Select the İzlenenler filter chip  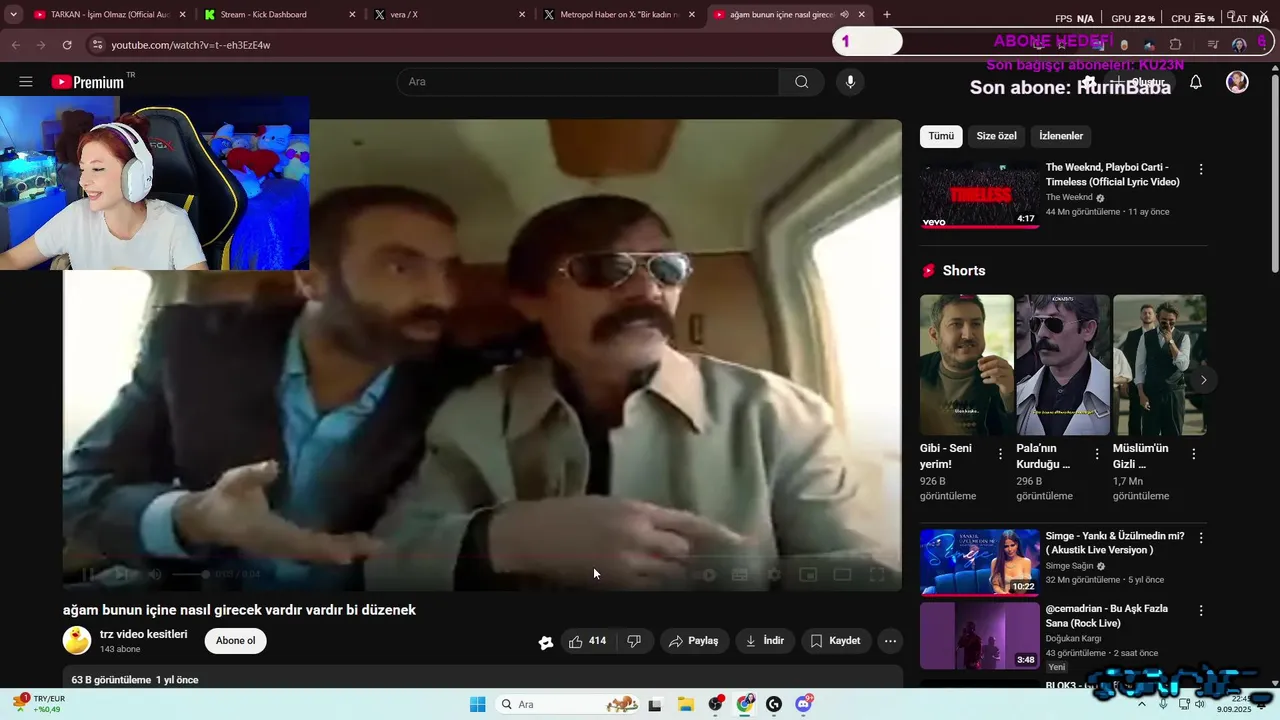pyautogui.click(x=1061, y=136)
